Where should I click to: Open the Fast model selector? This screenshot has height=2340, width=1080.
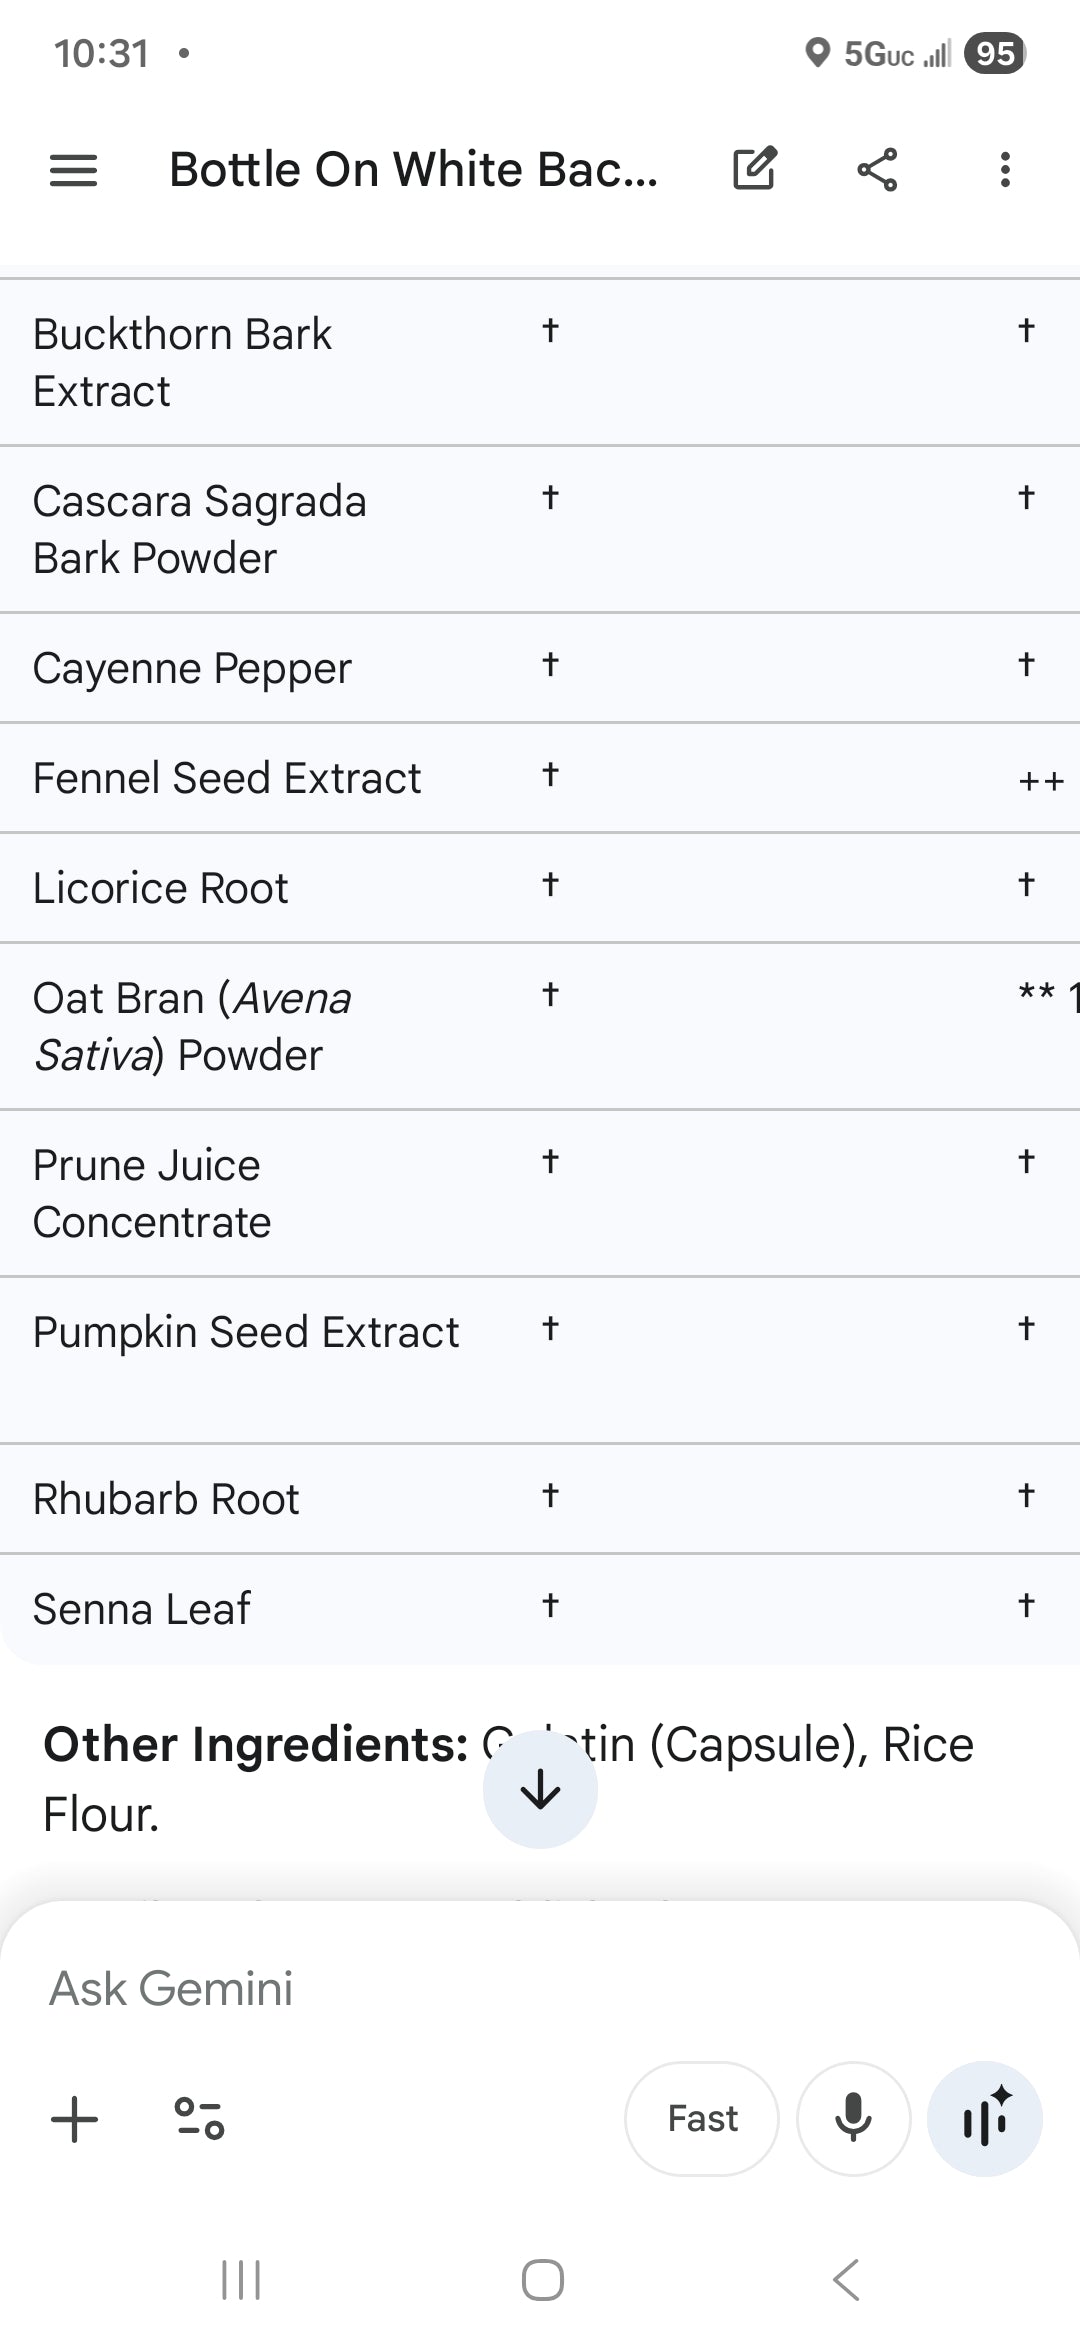click(702, 2118)
